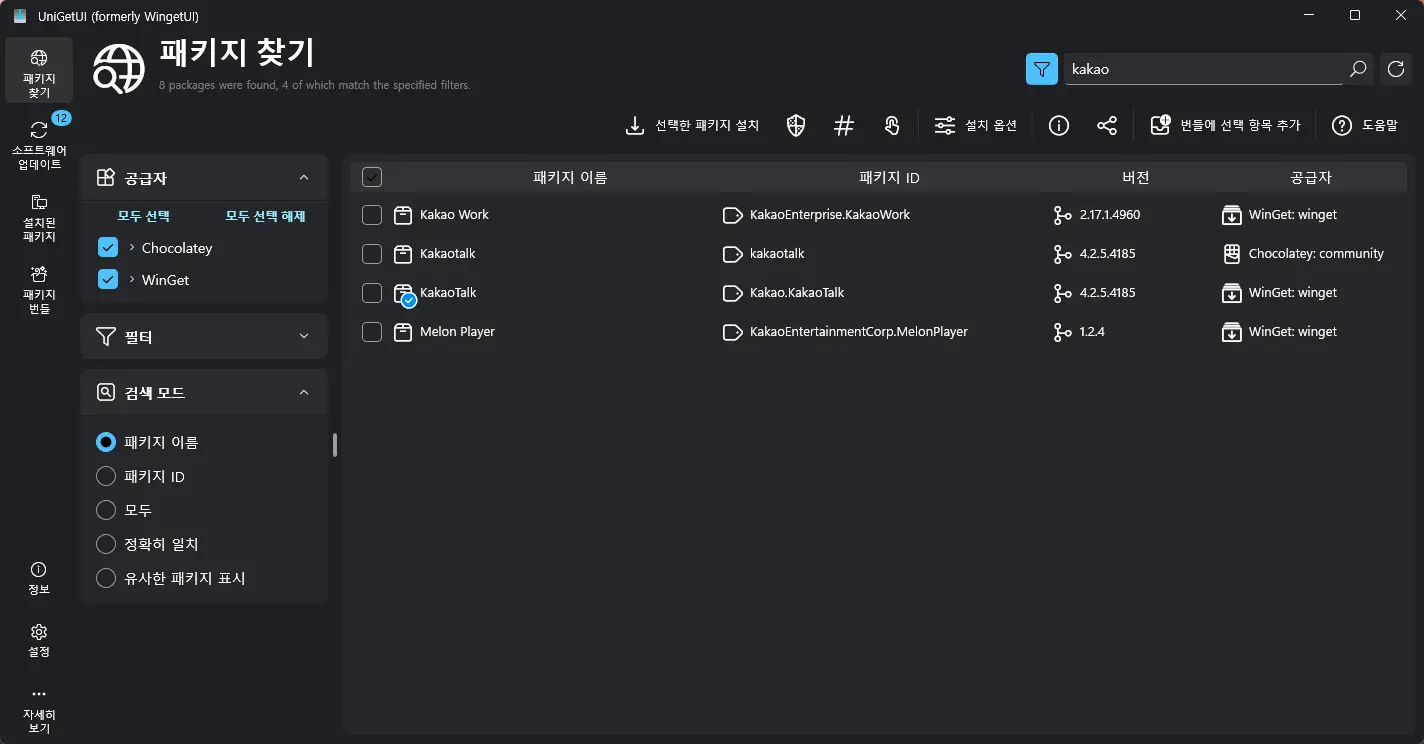Click WinGet source icon in Kakao Work row
Screen dimensions: 1424x744
click(1232, 215)
